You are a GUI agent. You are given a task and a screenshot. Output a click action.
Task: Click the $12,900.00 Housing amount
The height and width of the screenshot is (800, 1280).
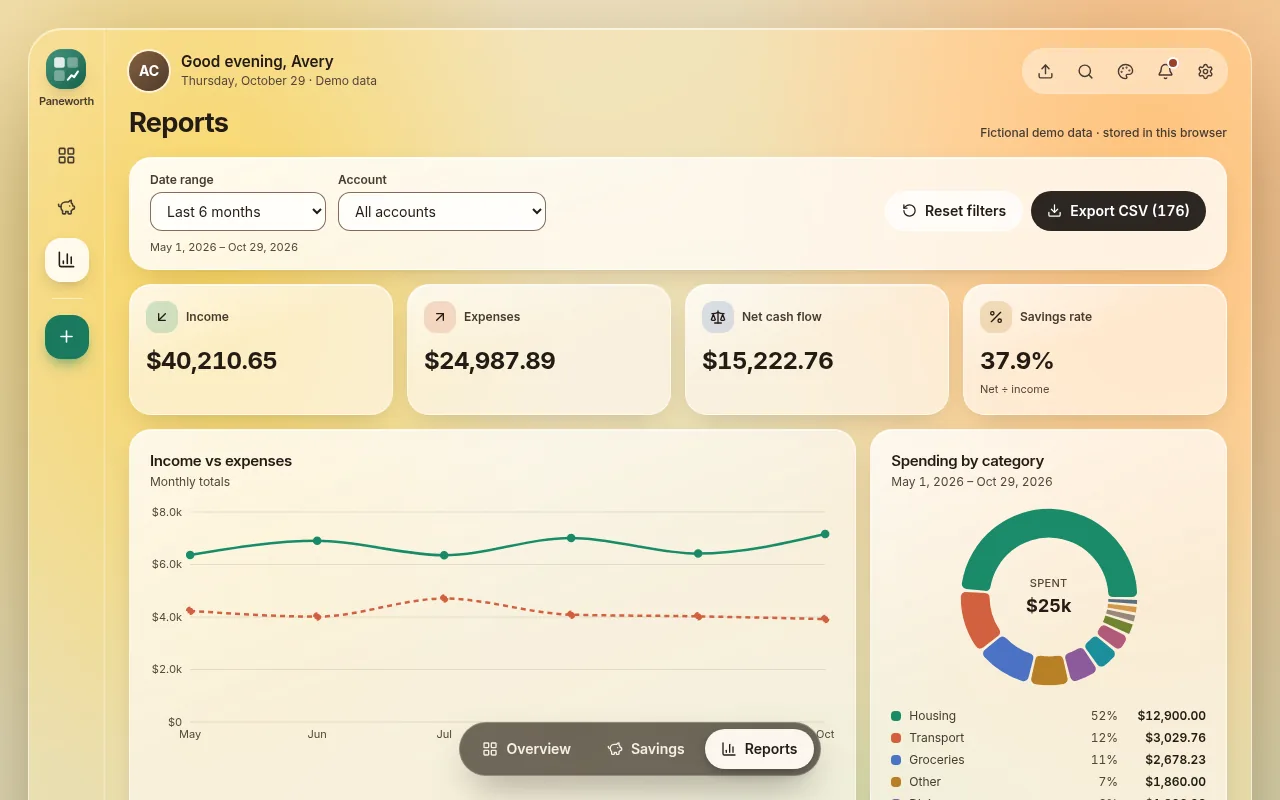[x=1171, y=716]
